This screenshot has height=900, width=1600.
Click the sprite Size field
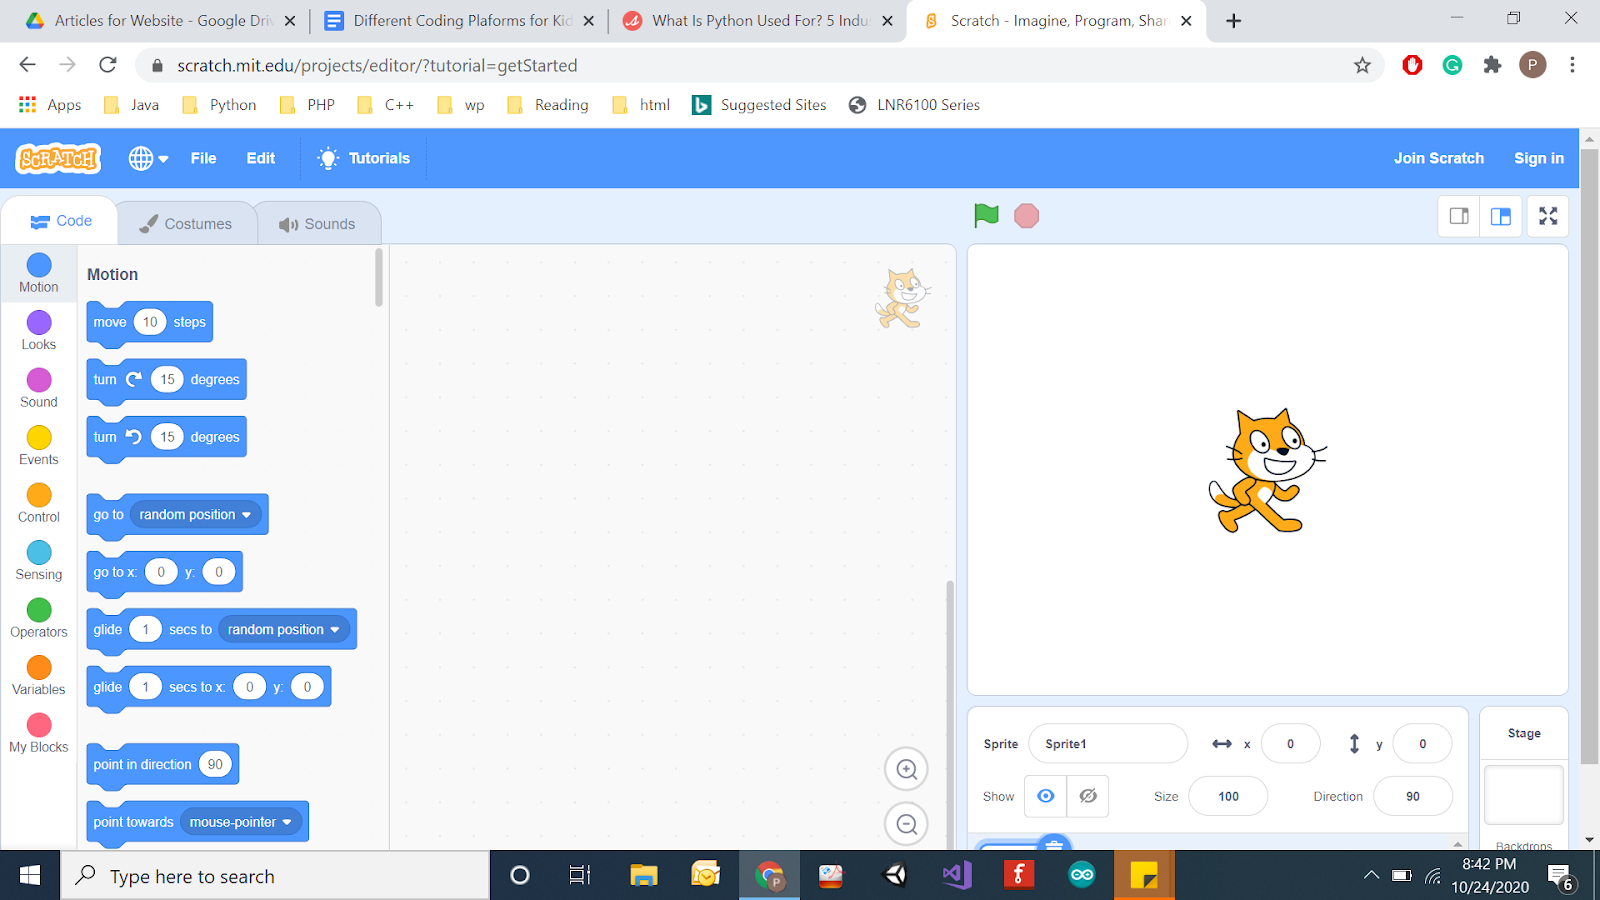click(1228, 797)
